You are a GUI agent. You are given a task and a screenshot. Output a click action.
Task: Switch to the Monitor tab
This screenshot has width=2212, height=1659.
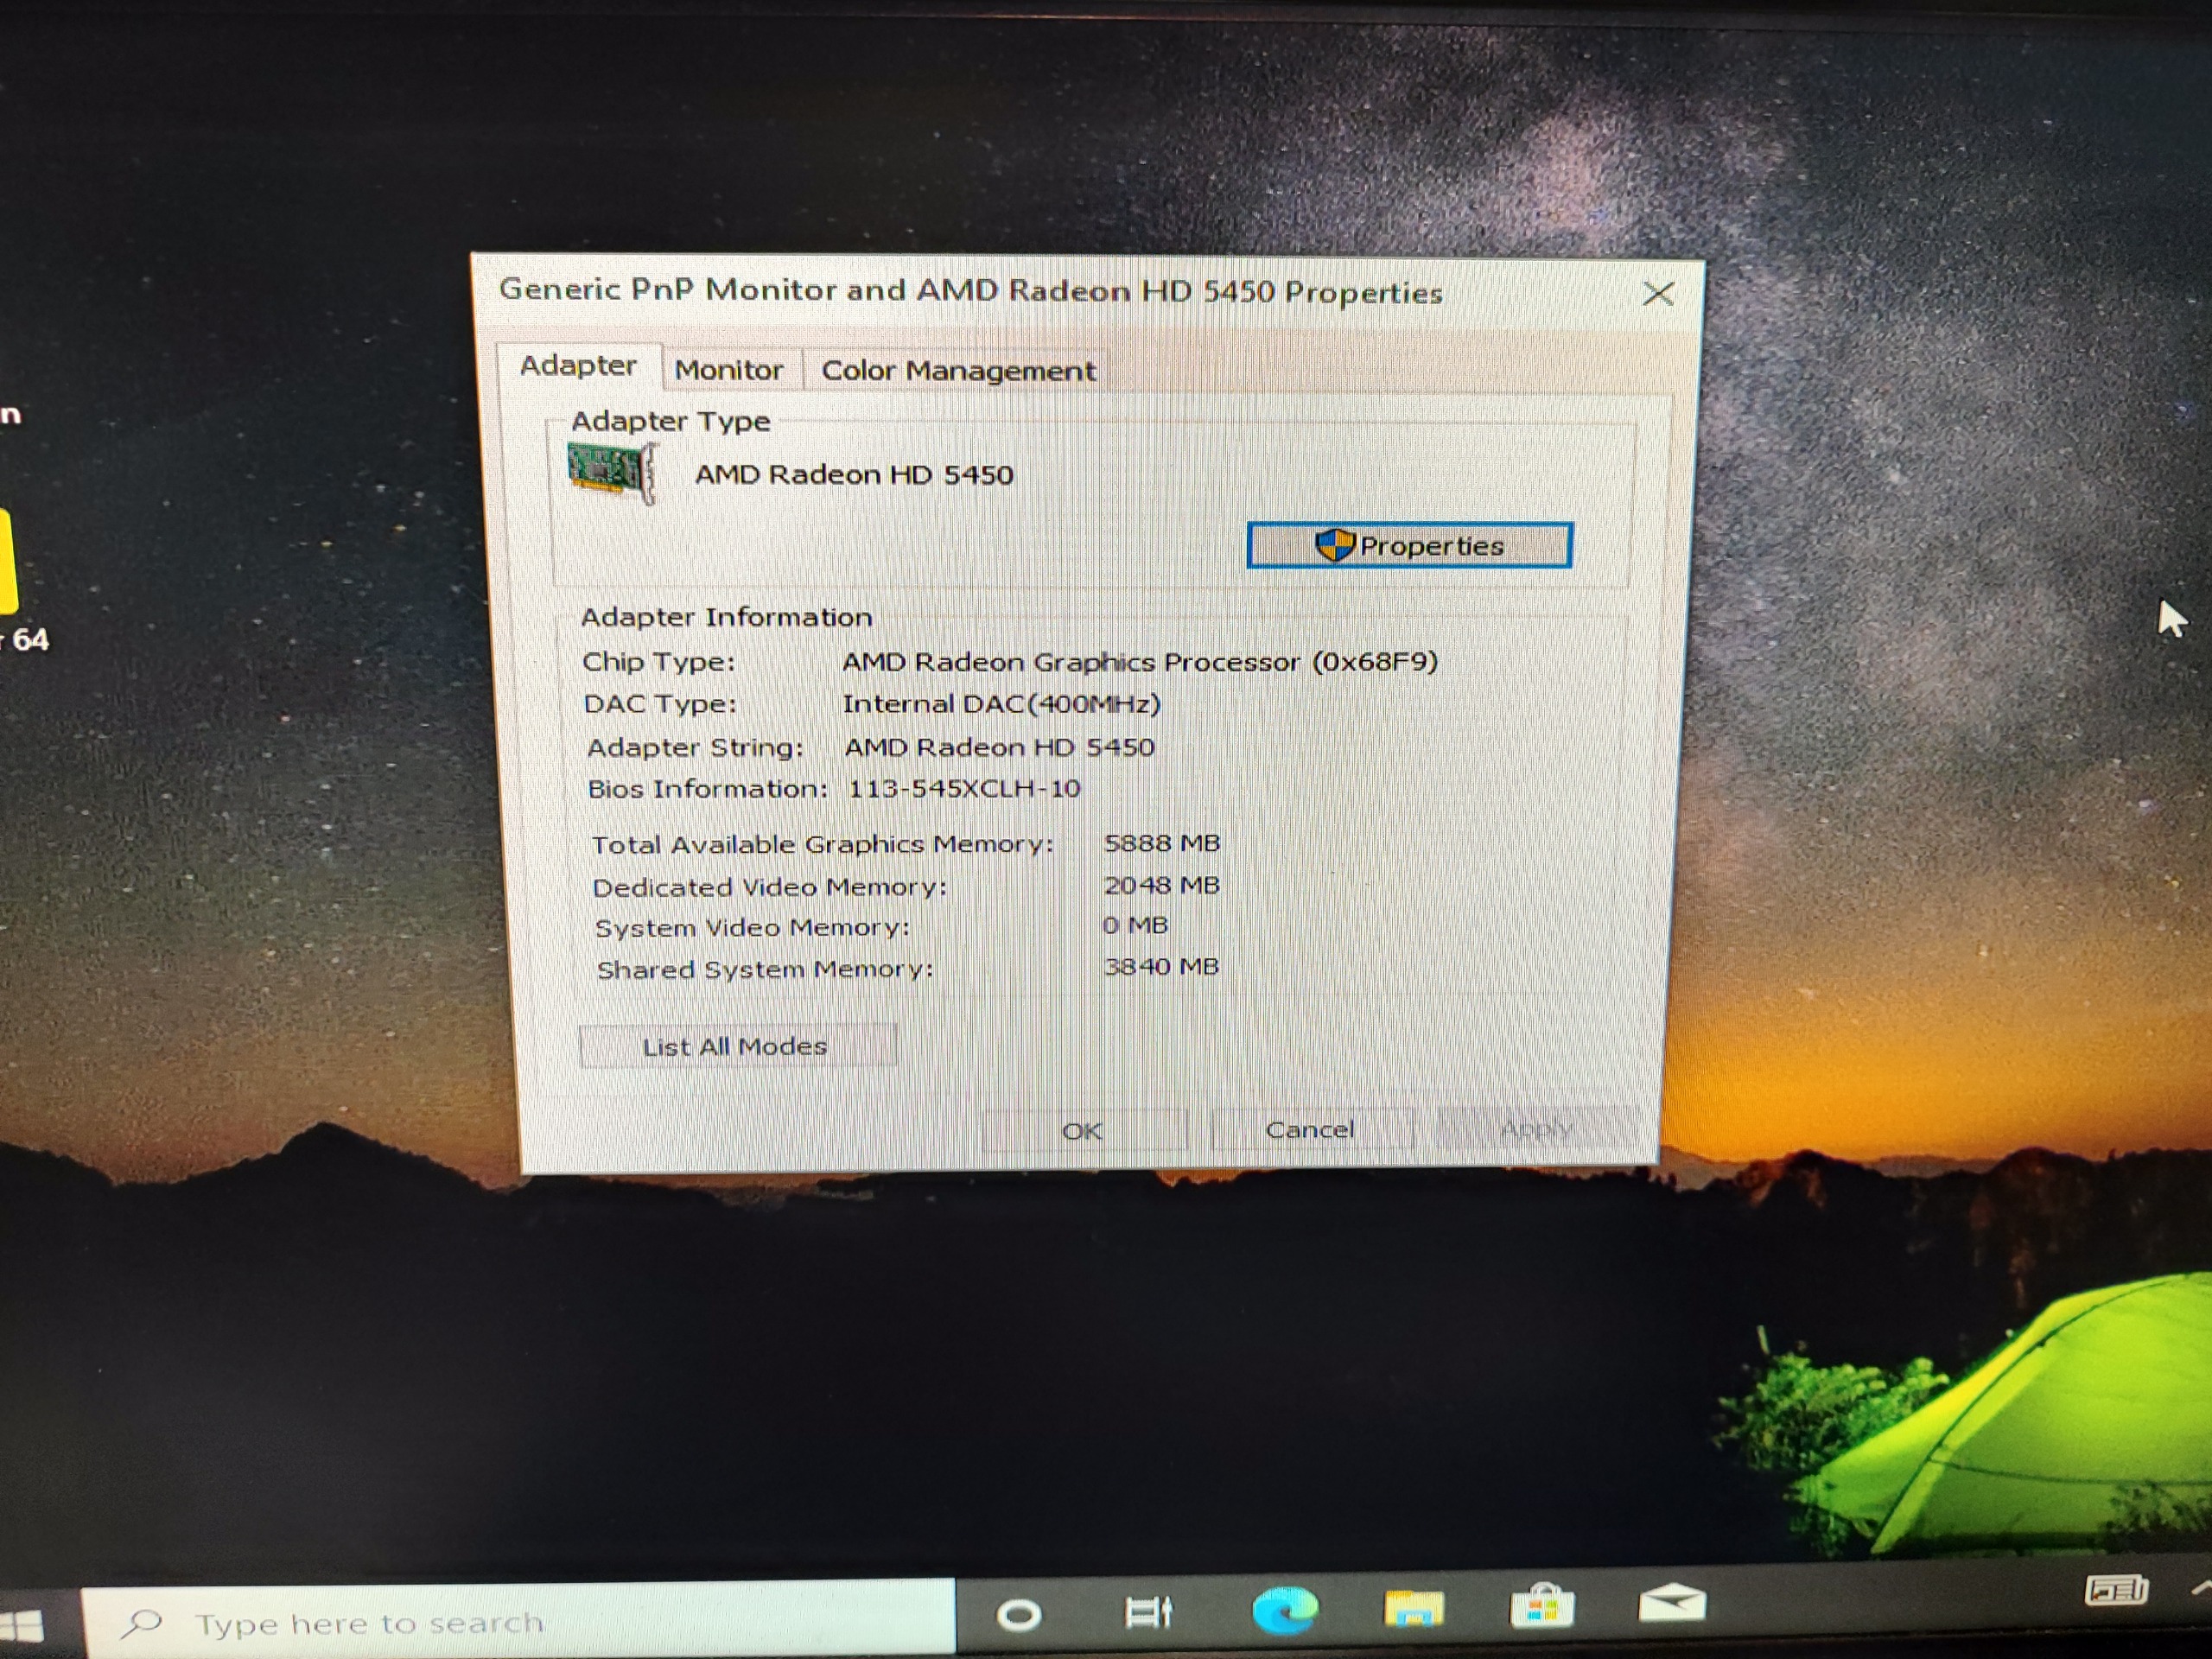pyautogui.click(x=729, y=369)
